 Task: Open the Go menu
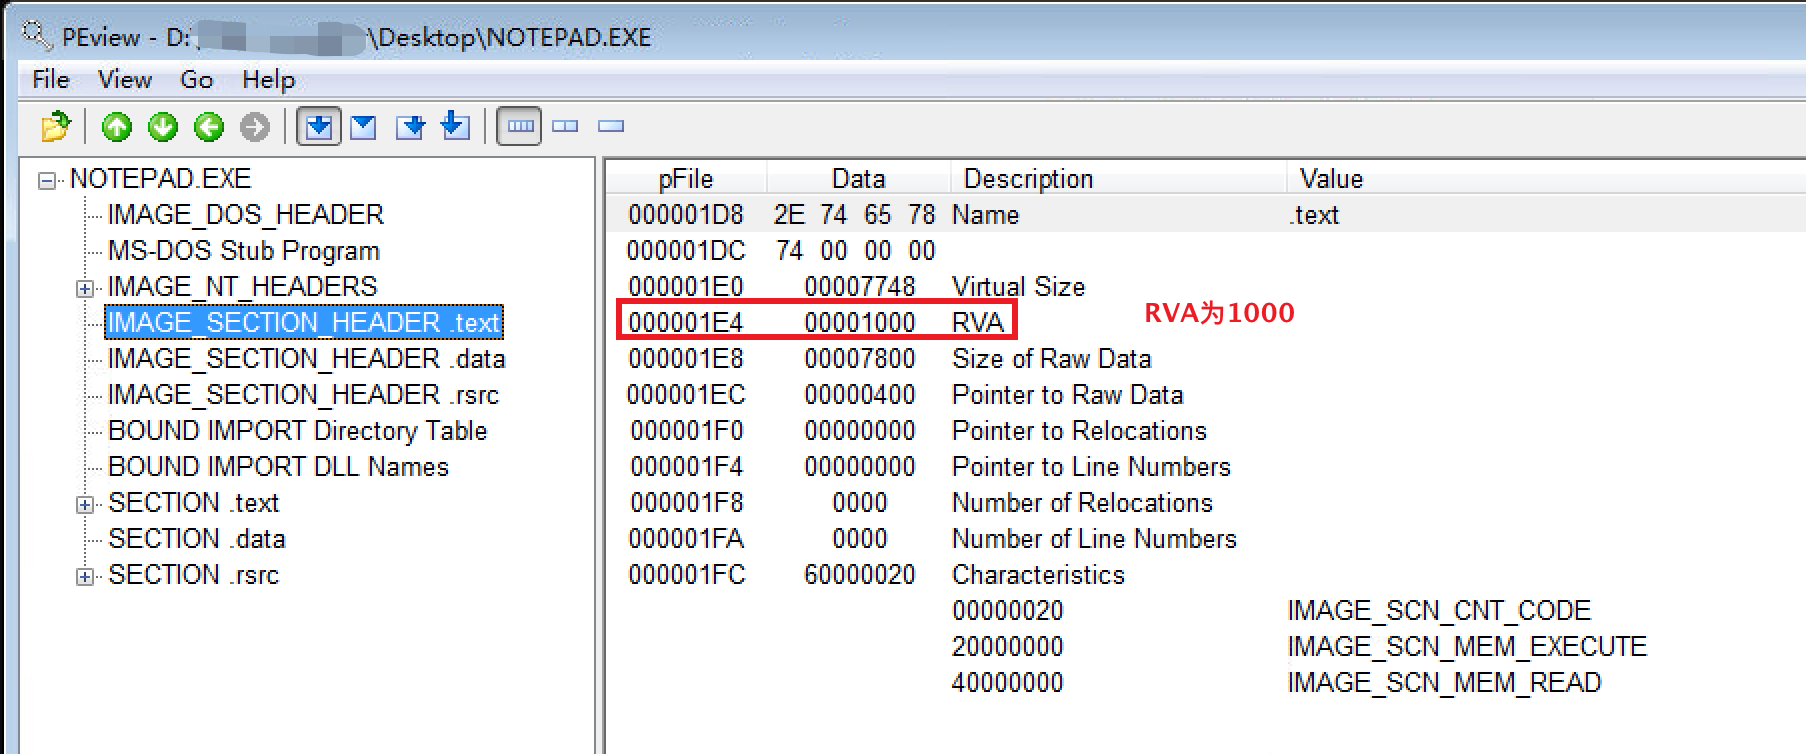tap(196, 80)
